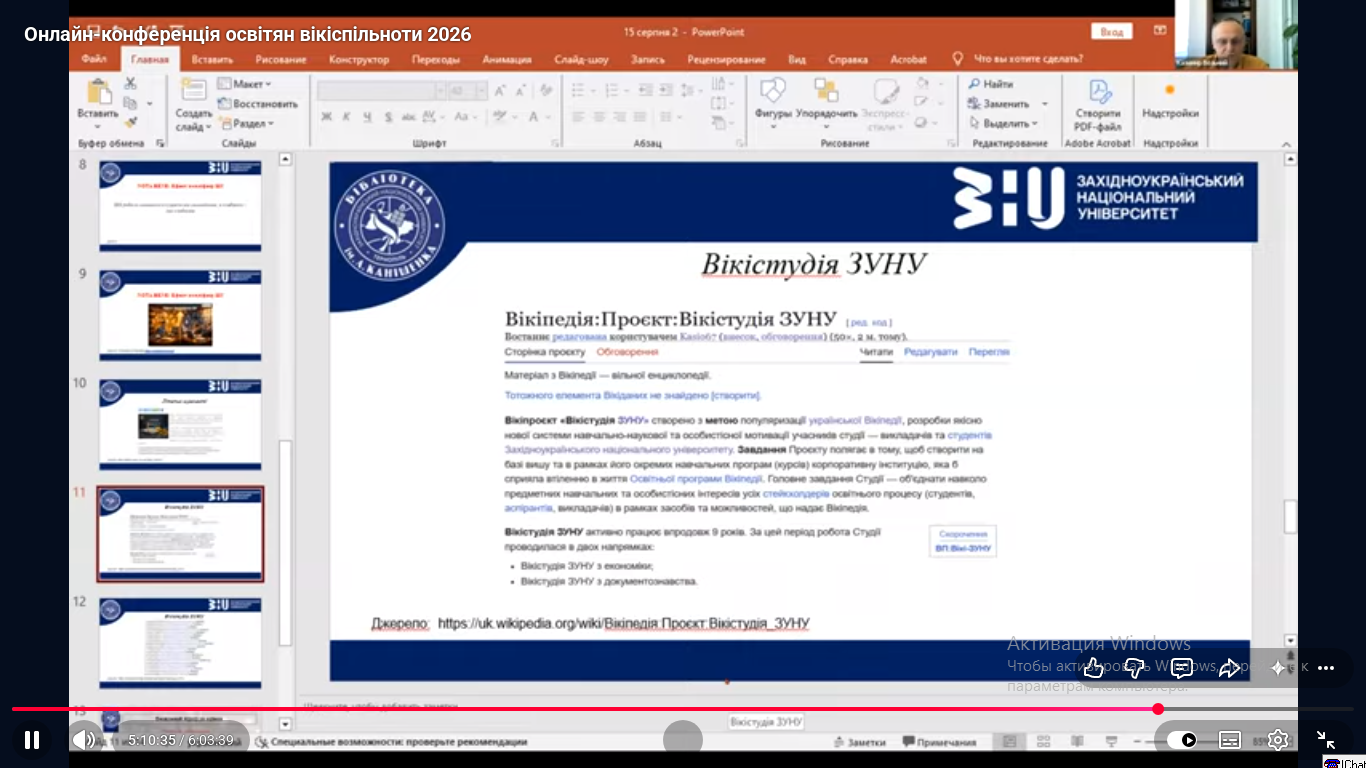
Task: Open the Вид ribbon tab
Action: coord(797,59)
